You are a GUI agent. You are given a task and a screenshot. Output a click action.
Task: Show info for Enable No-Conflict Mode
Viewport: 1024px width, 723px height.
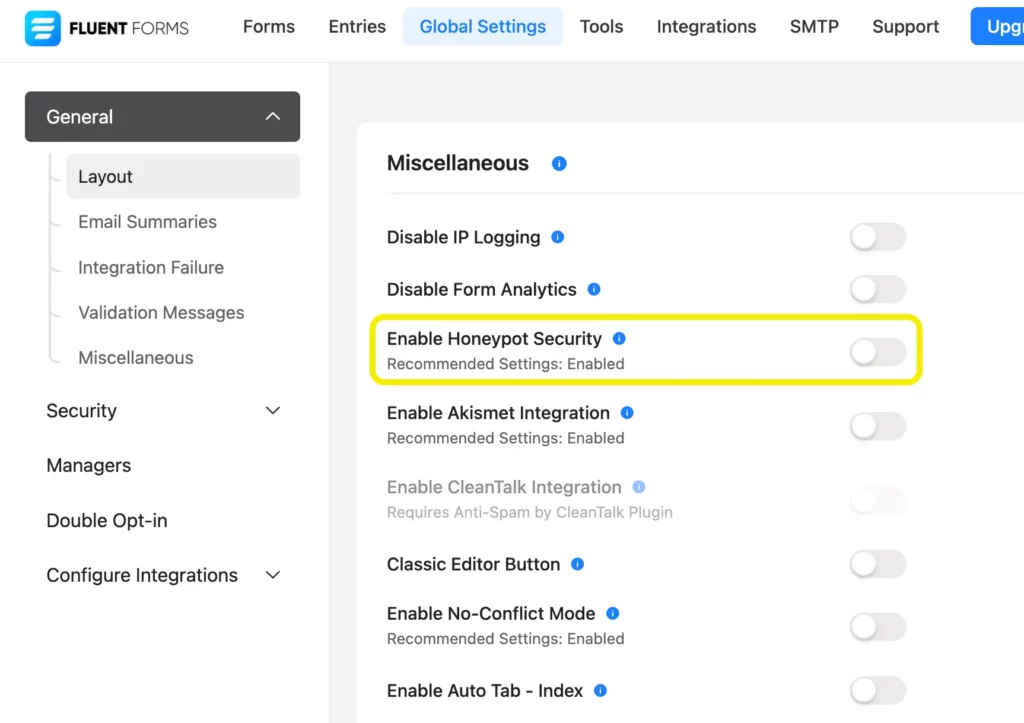point(613,613)
